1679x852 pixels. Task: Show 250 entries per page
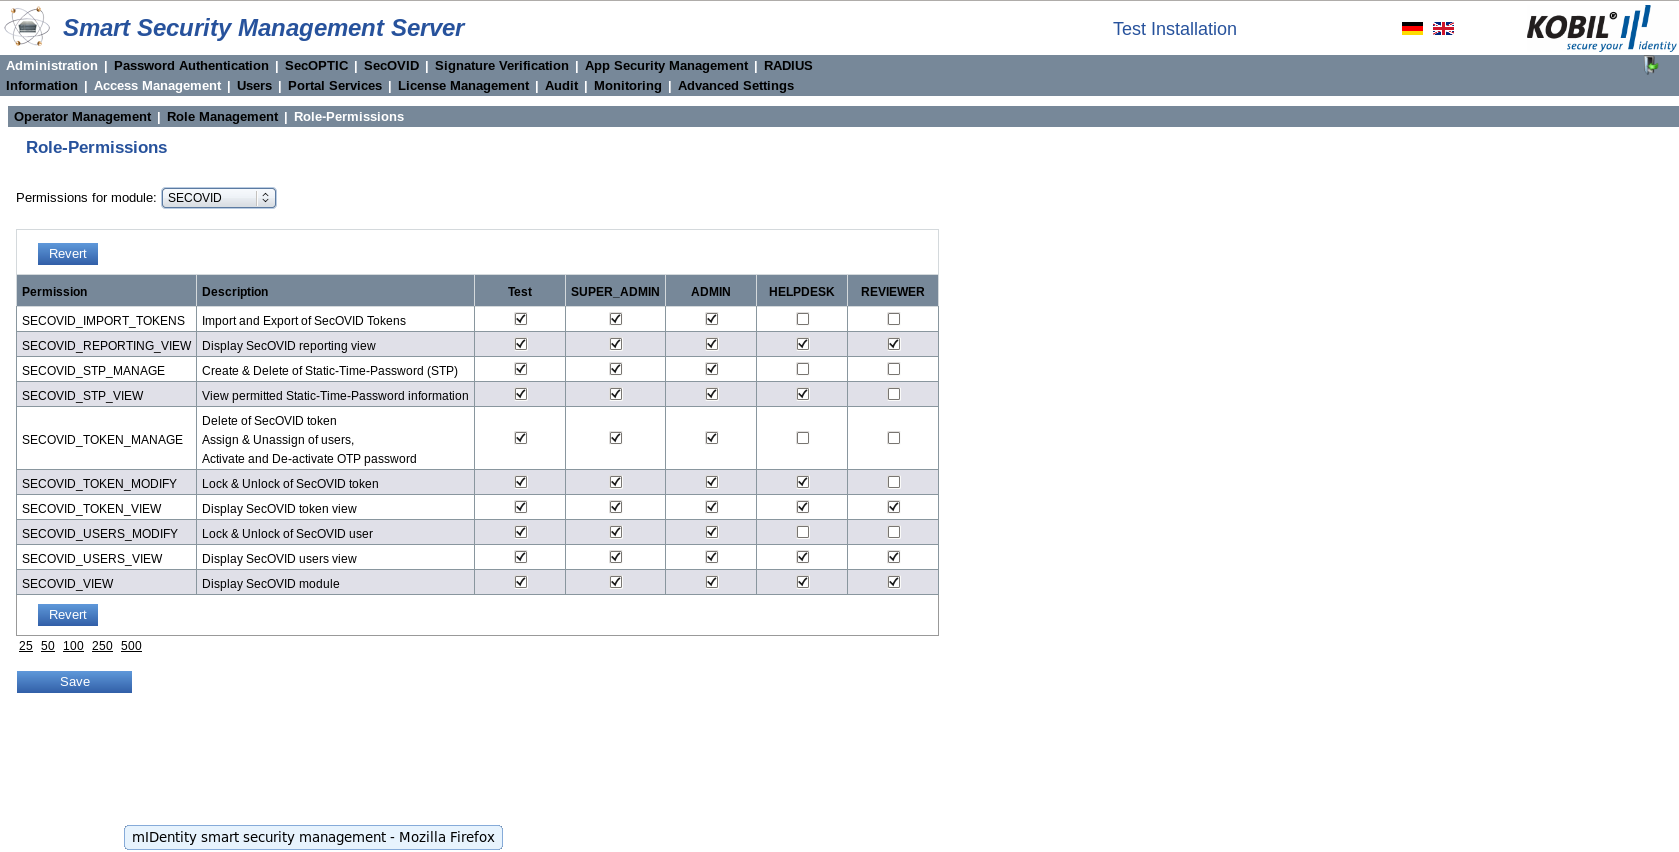click(102, 646)
